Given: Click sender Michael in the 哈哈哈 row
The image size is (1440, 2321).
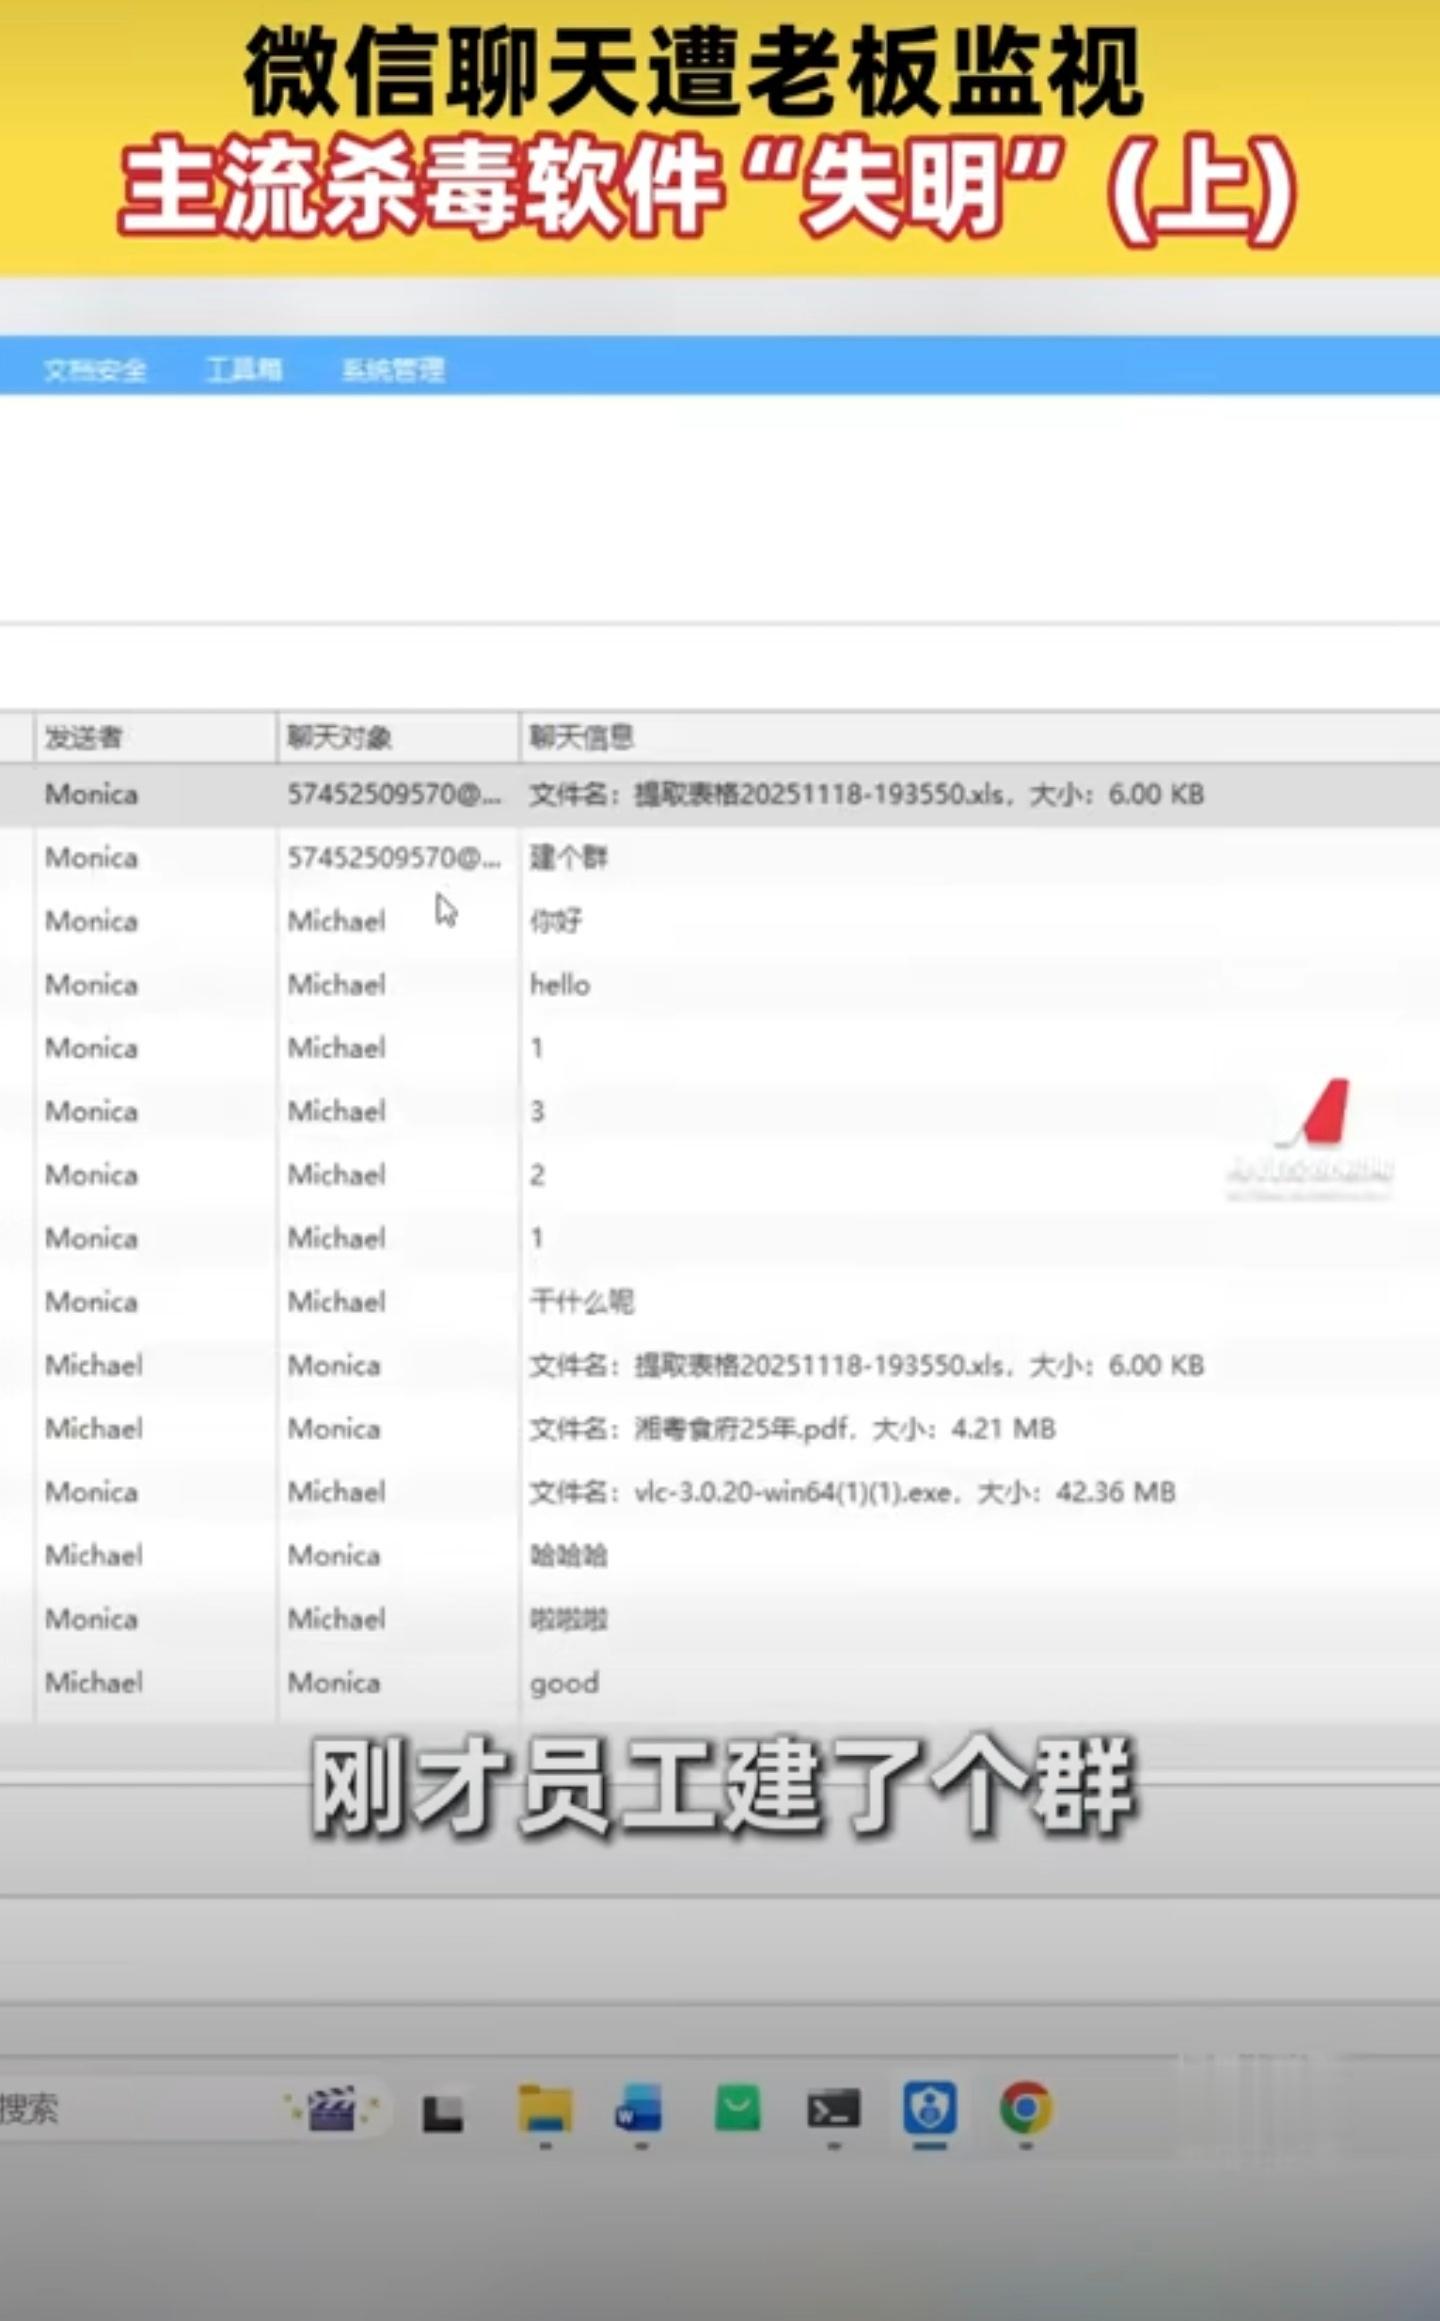Looking at the screenshot, I should tap(94, 1555).
